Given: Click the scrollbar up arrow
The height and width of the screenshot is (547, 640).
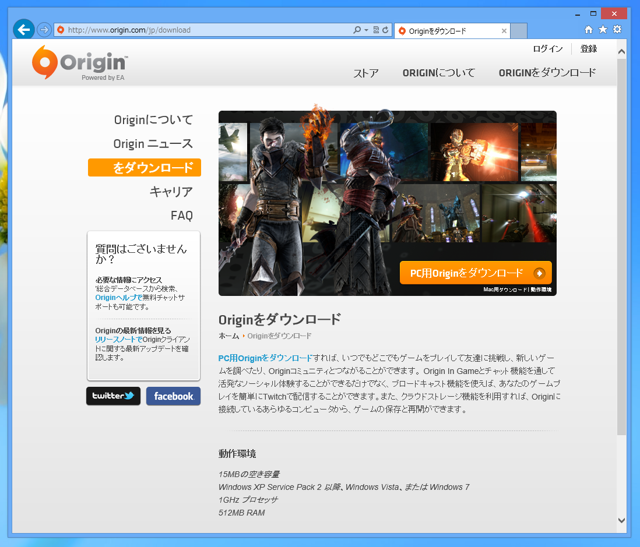Looking at the screenshot, I should tap(621, 51).
